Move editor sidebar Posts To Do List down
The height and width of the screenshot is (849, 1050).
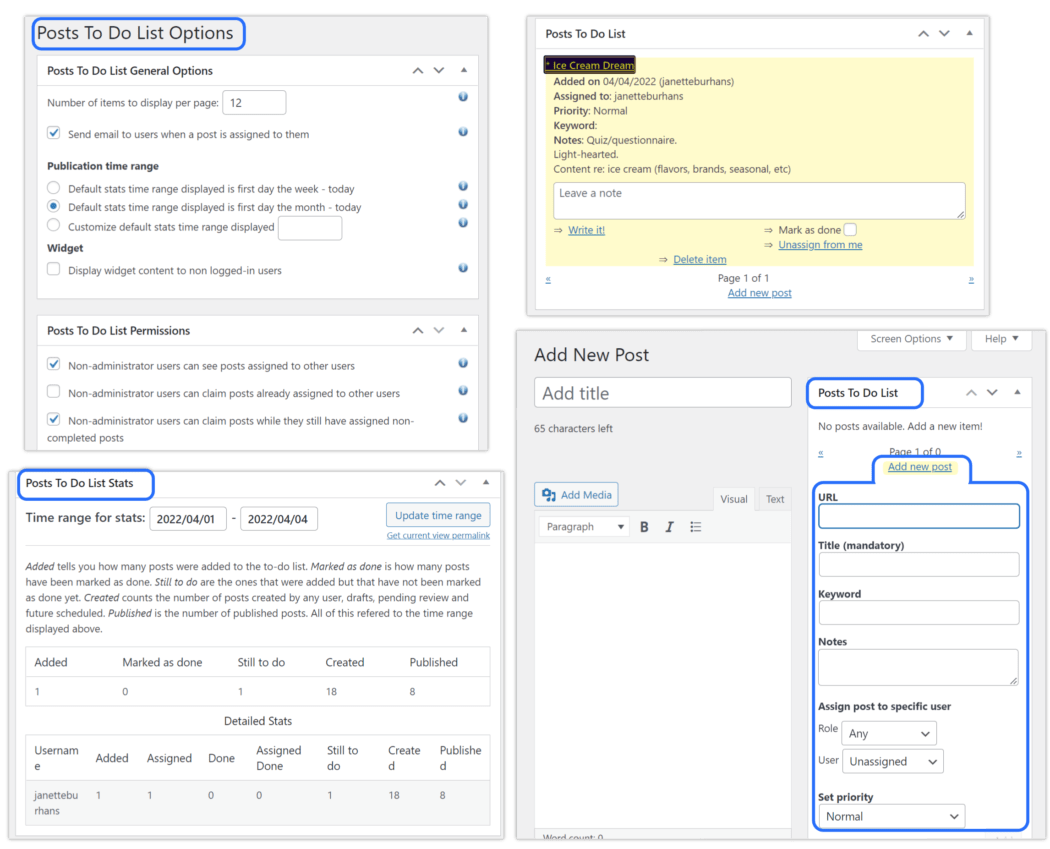click(992, 393)
